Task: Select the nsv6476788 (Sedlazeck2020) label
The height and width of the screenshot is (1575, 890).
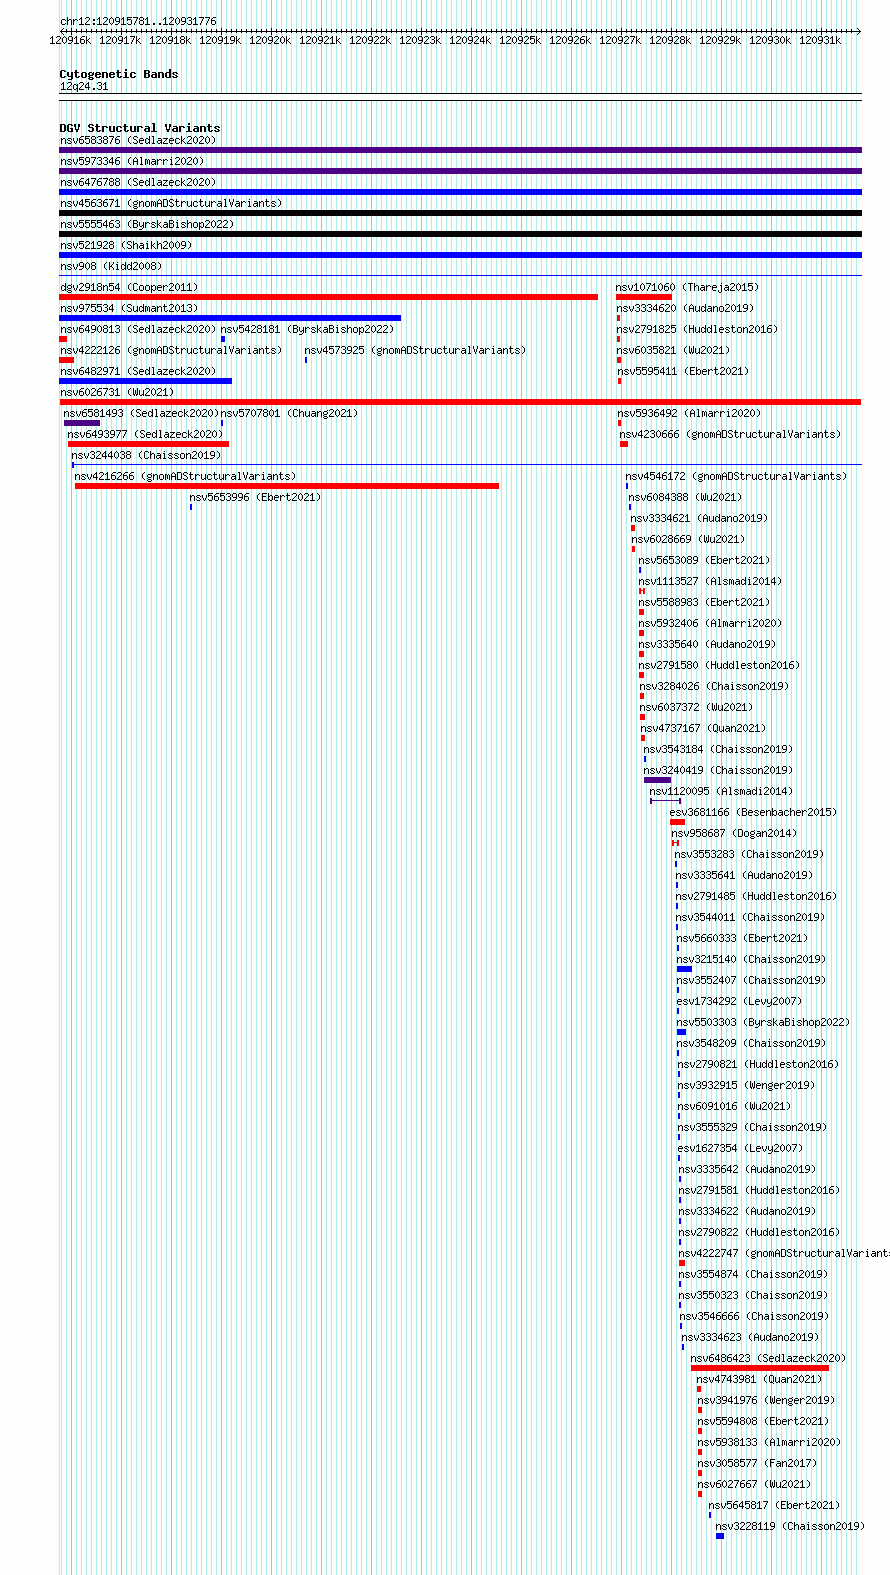Action: point(138,183)
